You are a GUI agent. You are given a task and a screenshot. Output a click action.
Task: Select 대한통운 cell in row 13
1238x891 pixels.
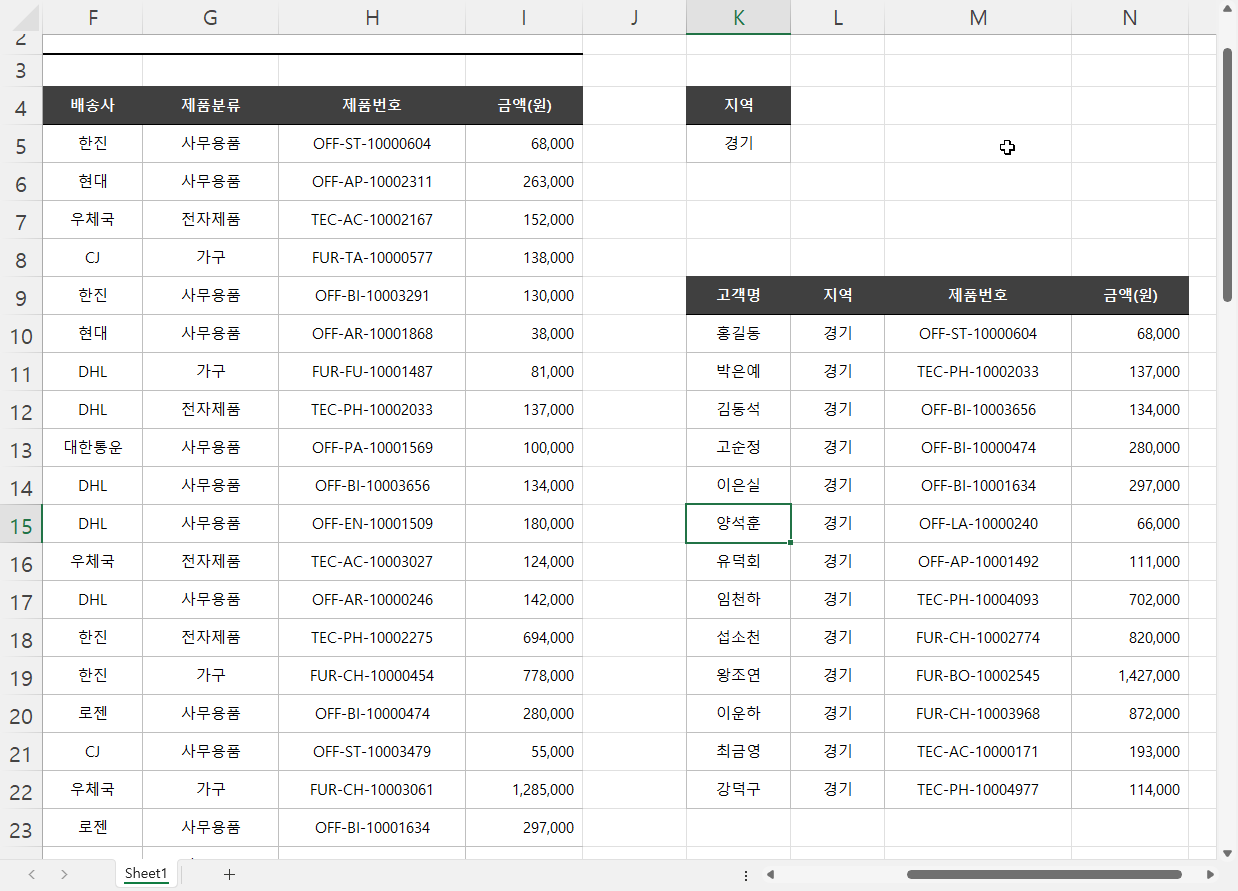pyautogui.click(x=93, y=448)
